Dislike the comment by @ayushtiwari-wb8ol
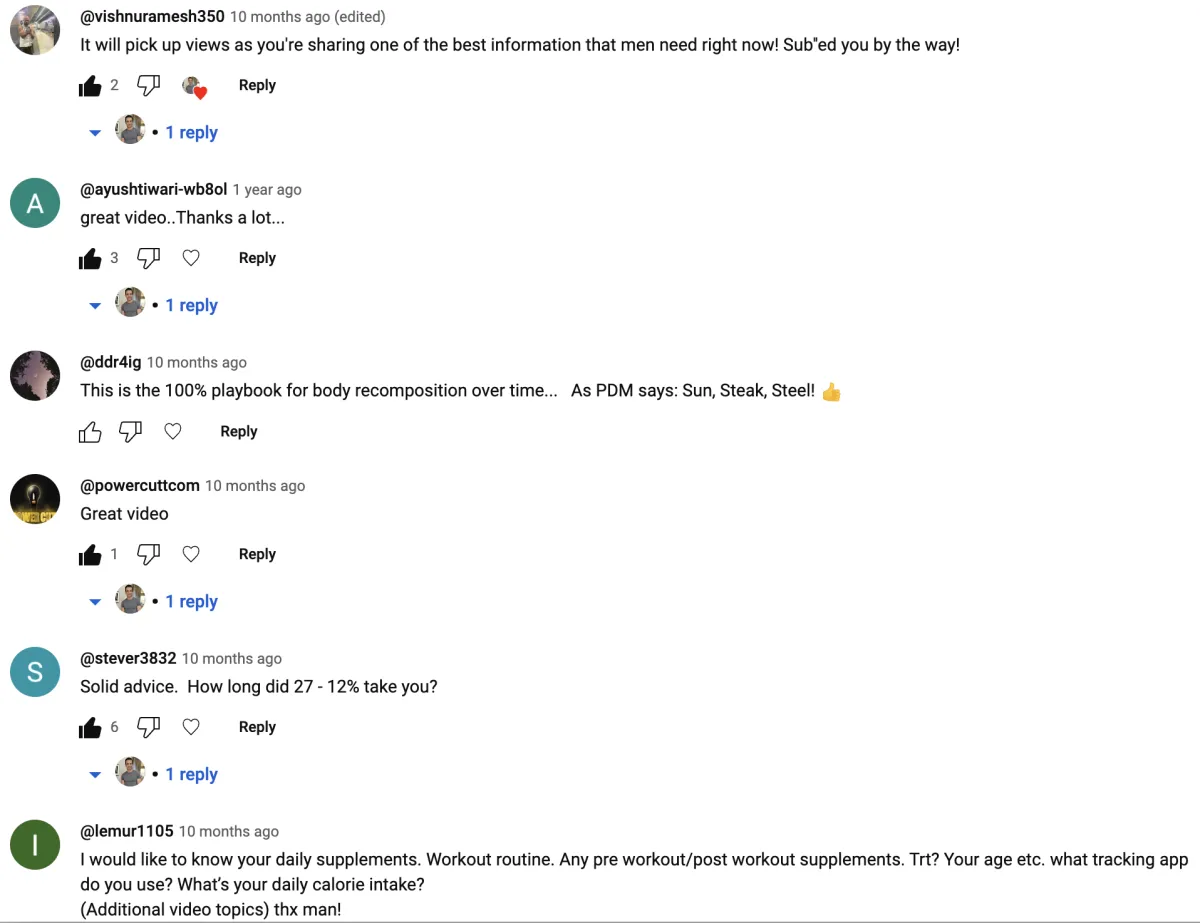 click(148, 258)
